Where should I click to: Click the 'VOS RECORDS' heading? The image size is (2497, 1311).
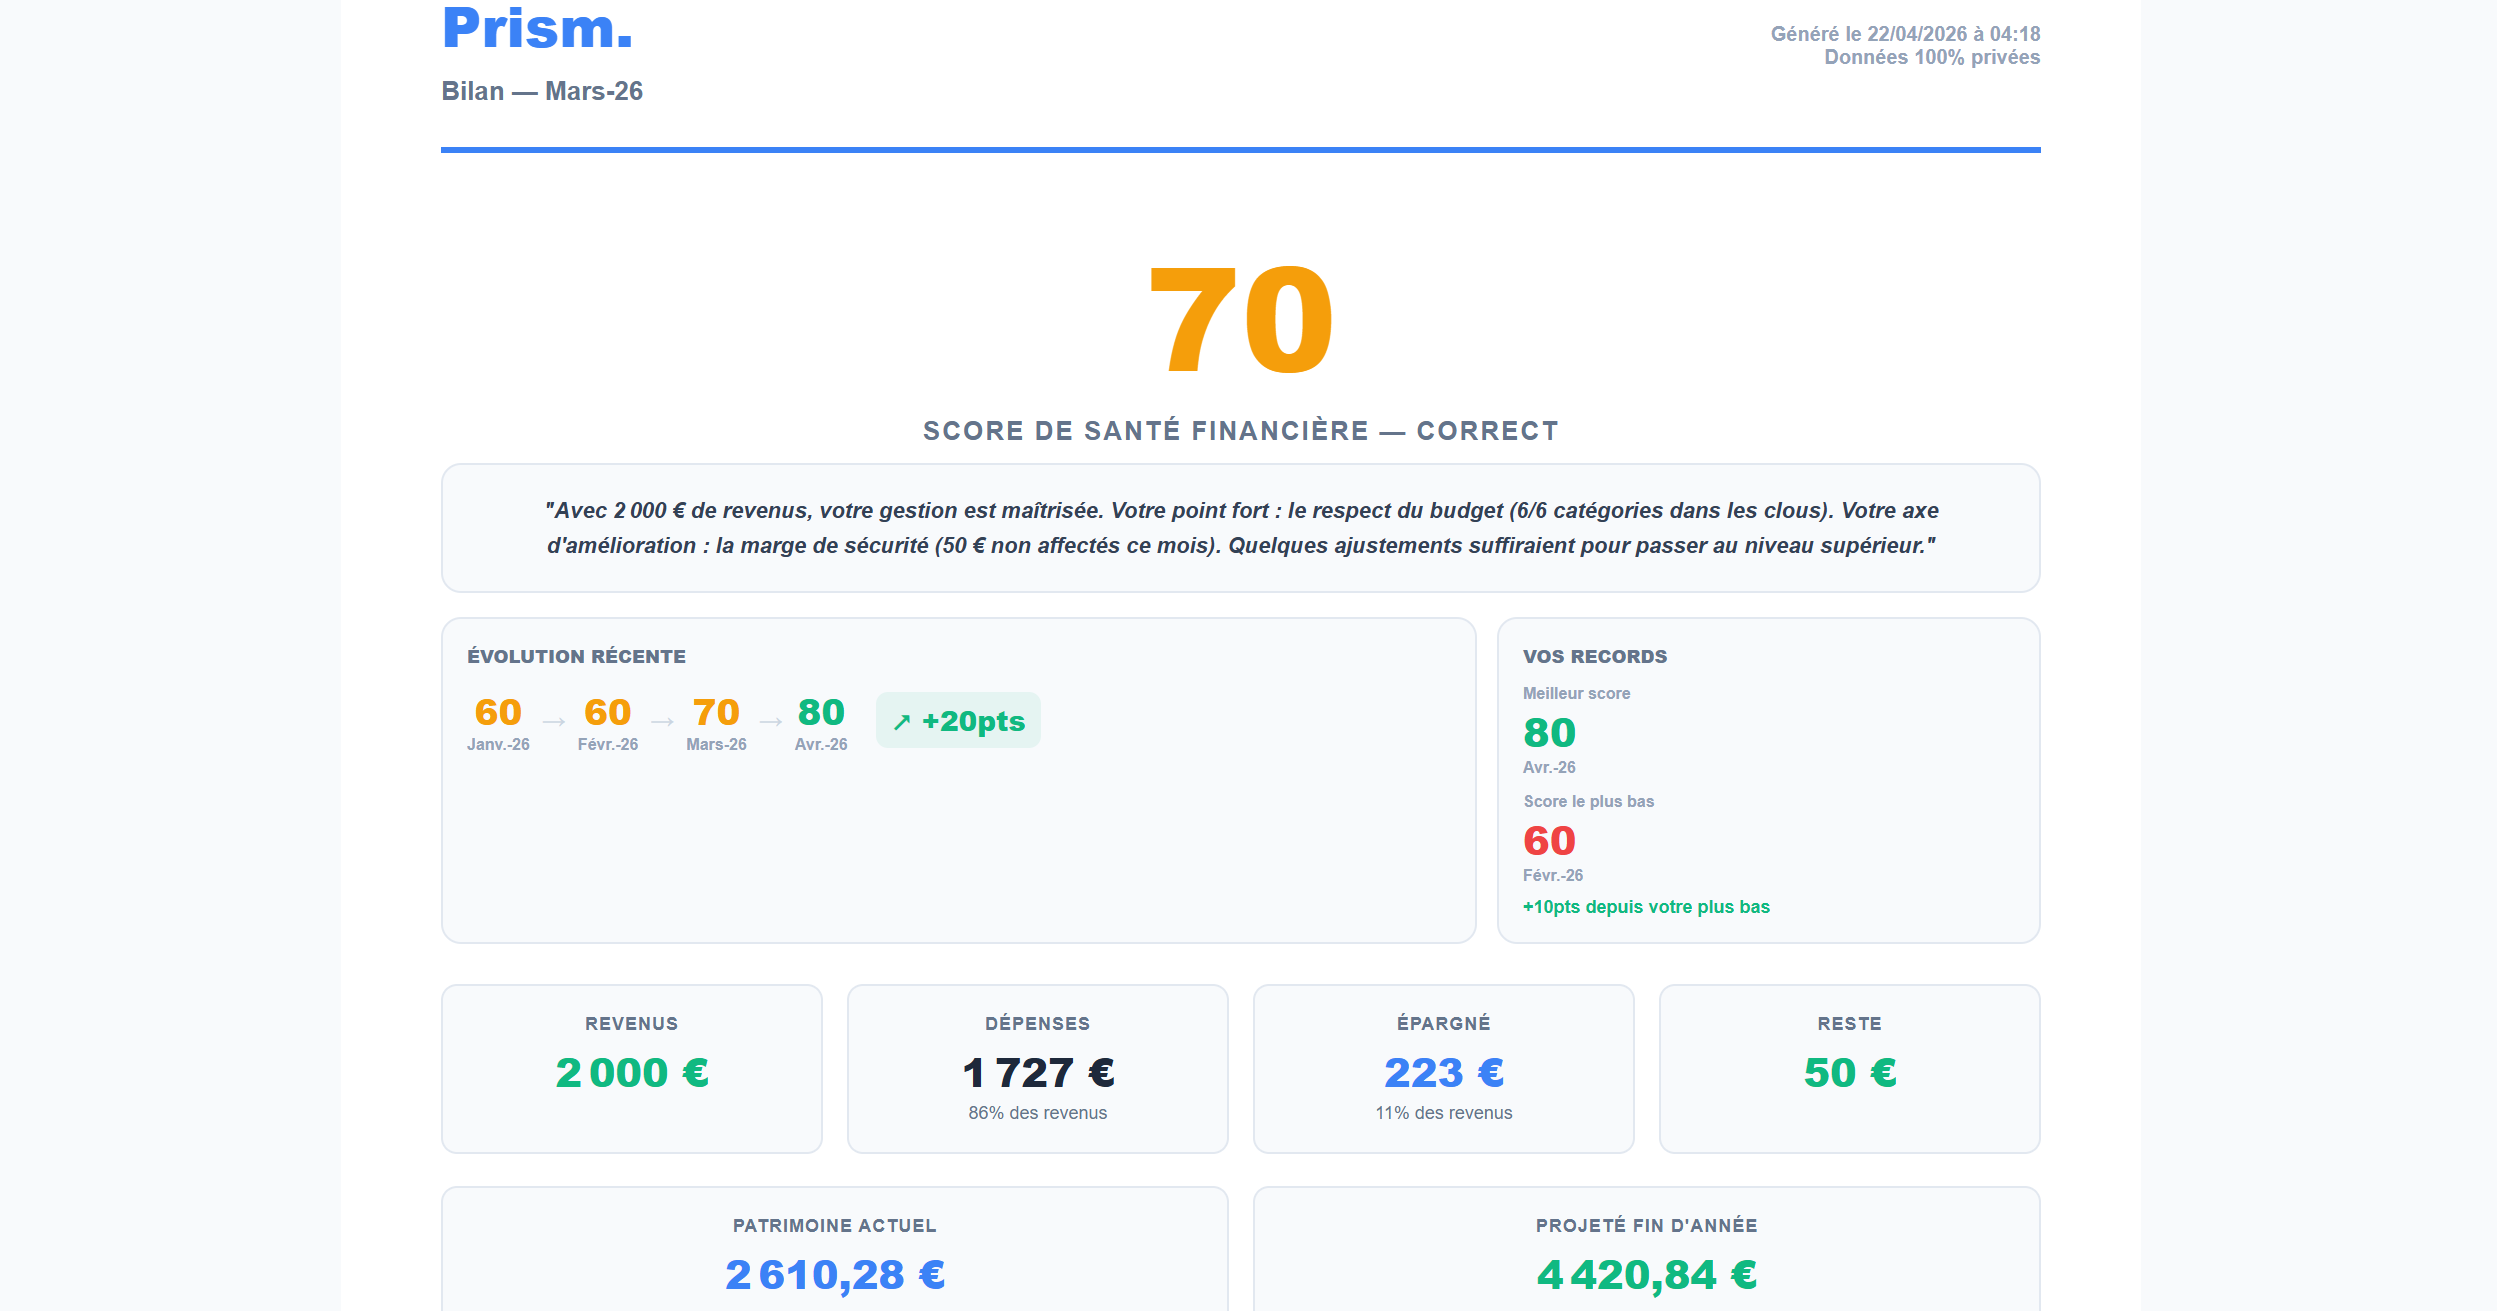point(1595,657)
